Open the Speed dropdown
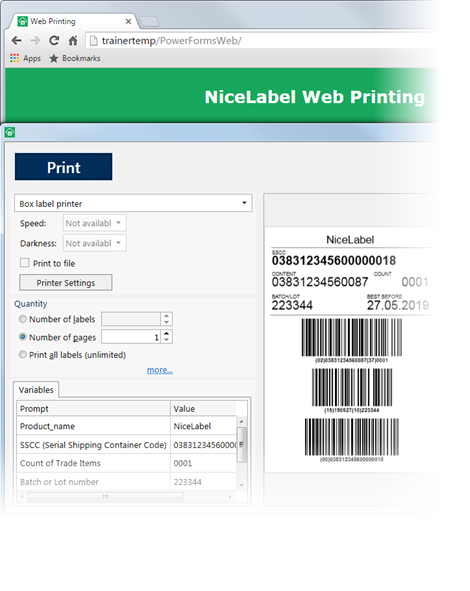 pyautogui.click(x=95, y=223)
